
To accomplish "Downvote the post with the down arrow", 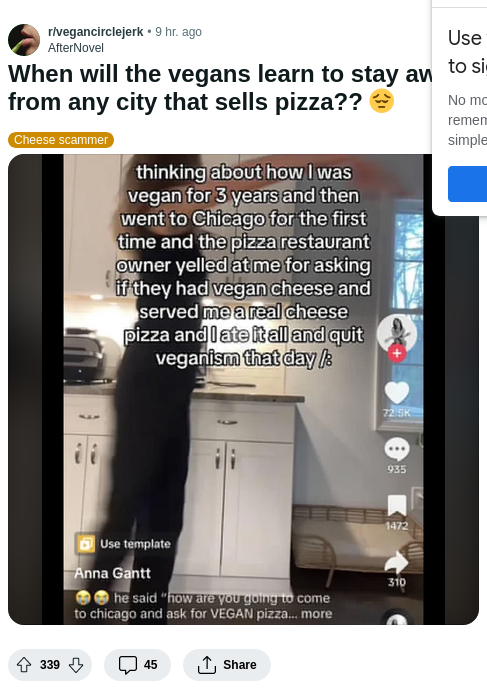I will click(x=76, y=665).
